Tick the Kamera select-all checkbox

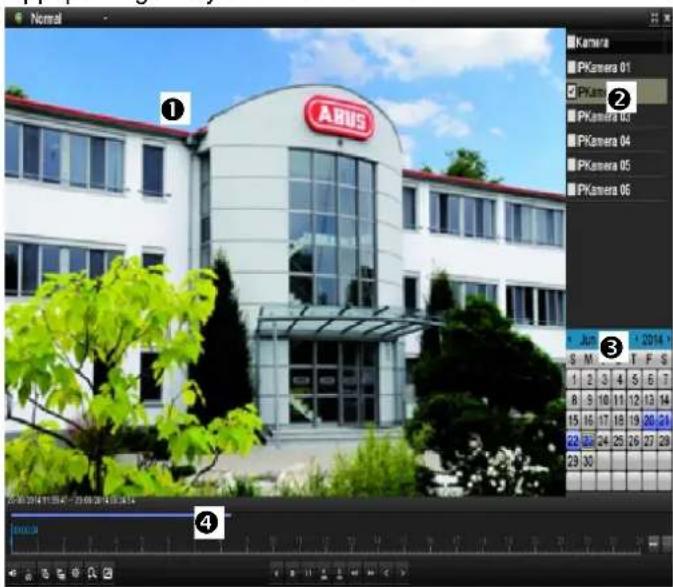click(x=571, y=42)
